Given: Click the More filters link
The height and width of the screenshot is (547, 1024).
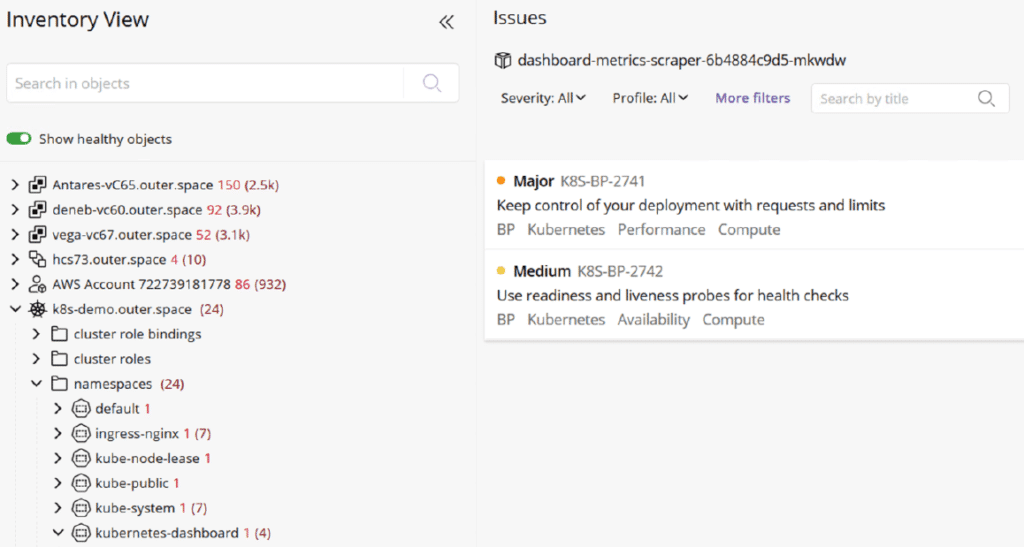Looking at the screenshot, I should (752, 98).
